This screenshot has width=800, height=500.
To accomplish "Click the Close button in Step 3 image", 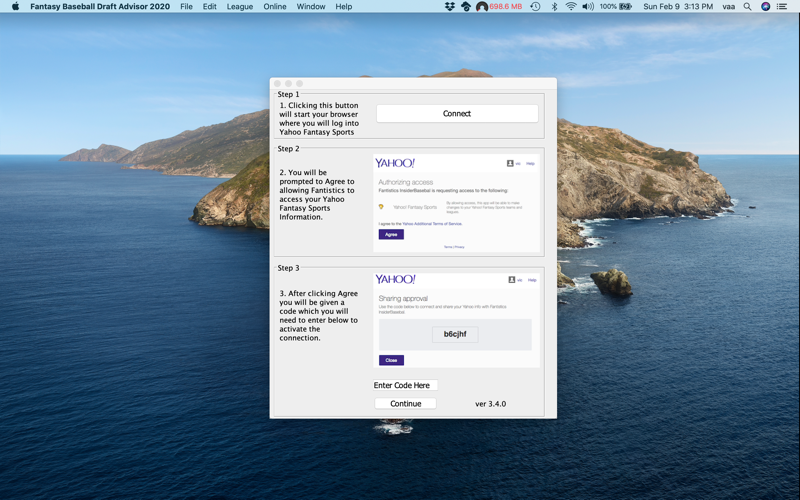I will tap(391, 360).
